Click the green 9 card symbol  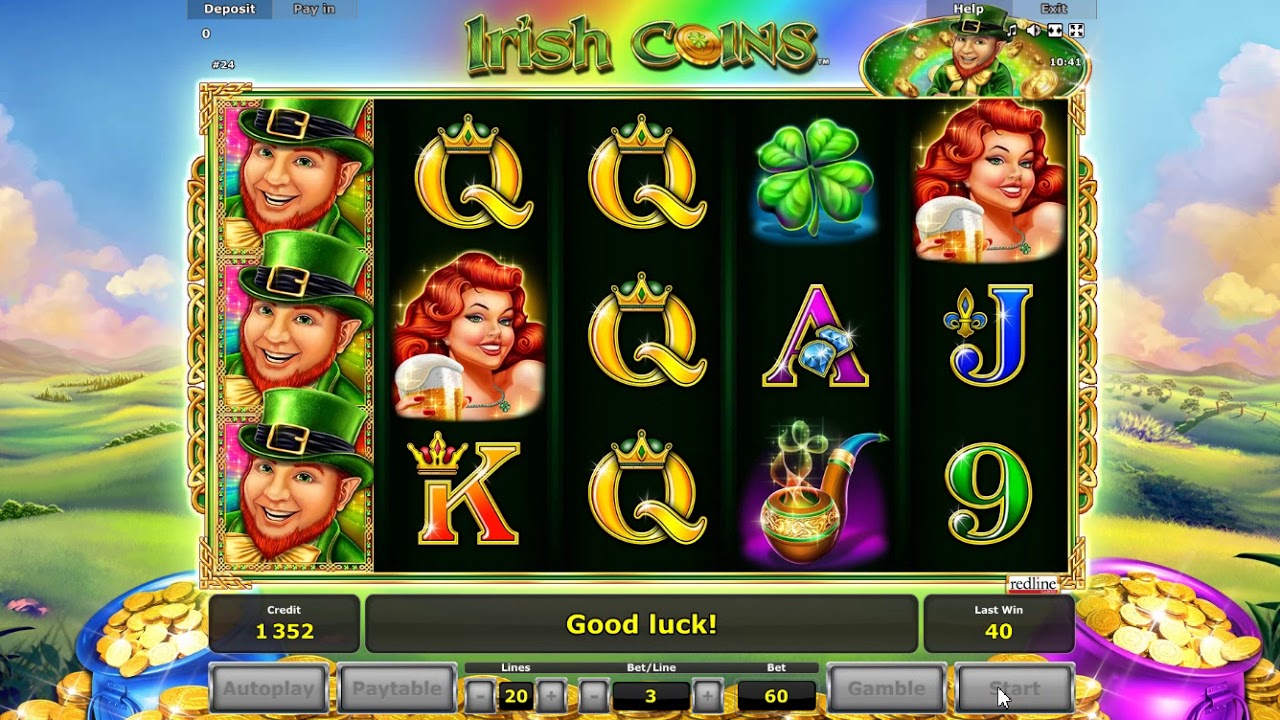coord(988,494)
